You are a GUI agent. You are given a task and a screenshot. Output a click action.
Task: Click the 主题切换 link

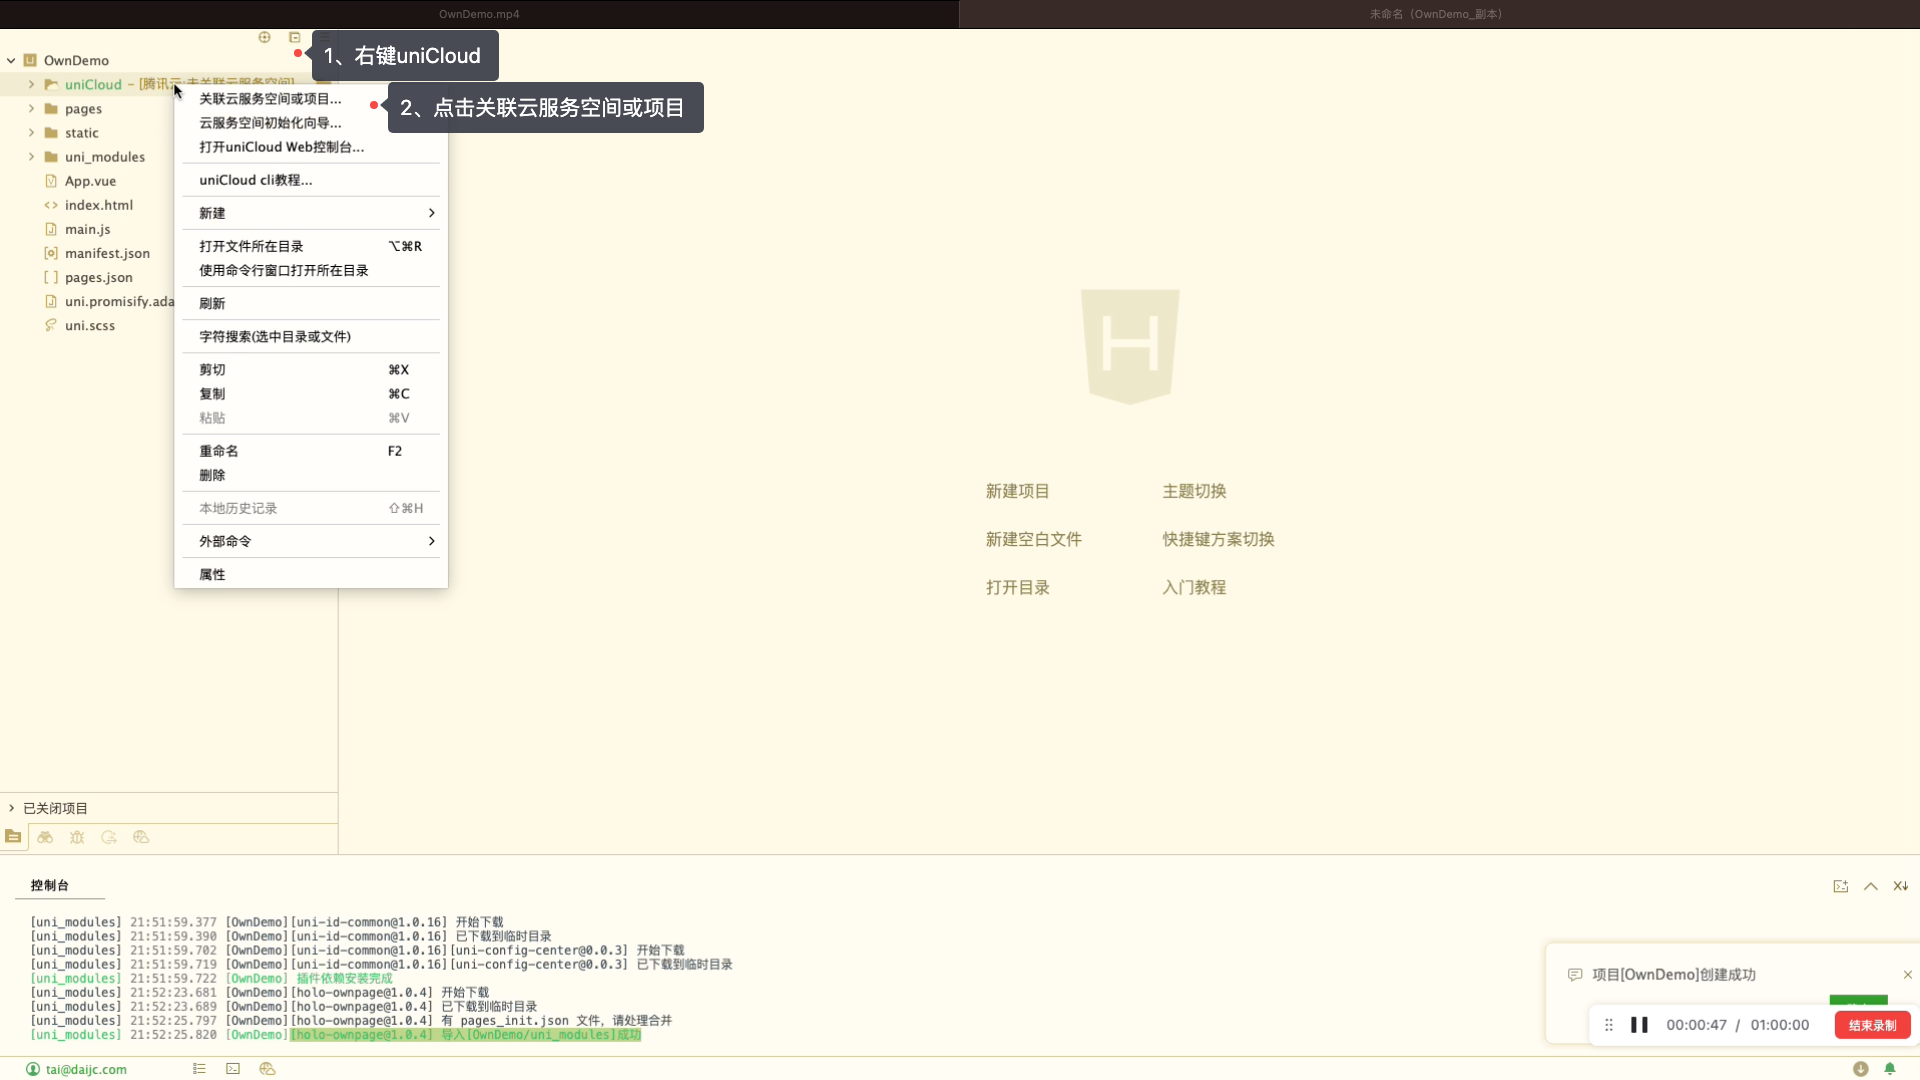[1194, 491]
